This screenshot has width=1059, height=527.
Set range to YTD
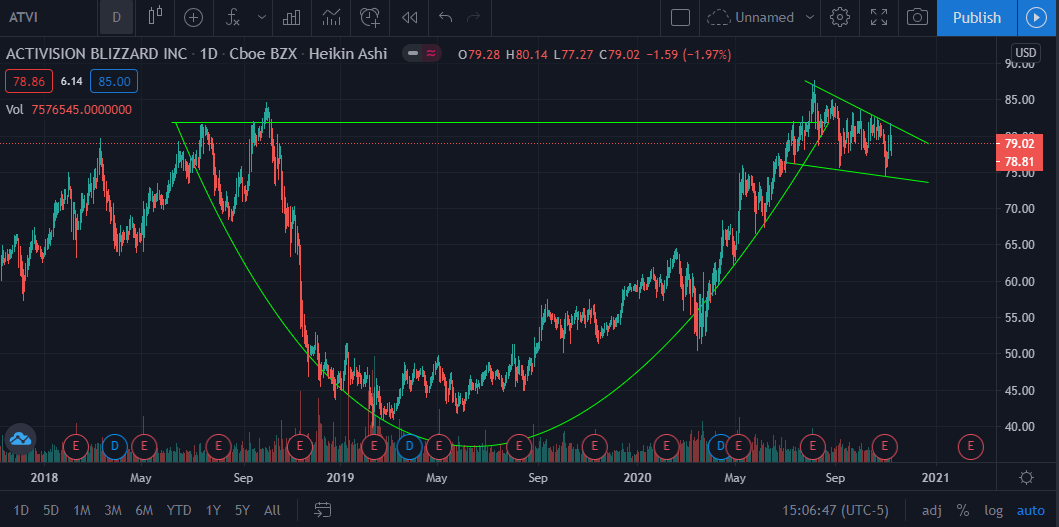(179, 510)
